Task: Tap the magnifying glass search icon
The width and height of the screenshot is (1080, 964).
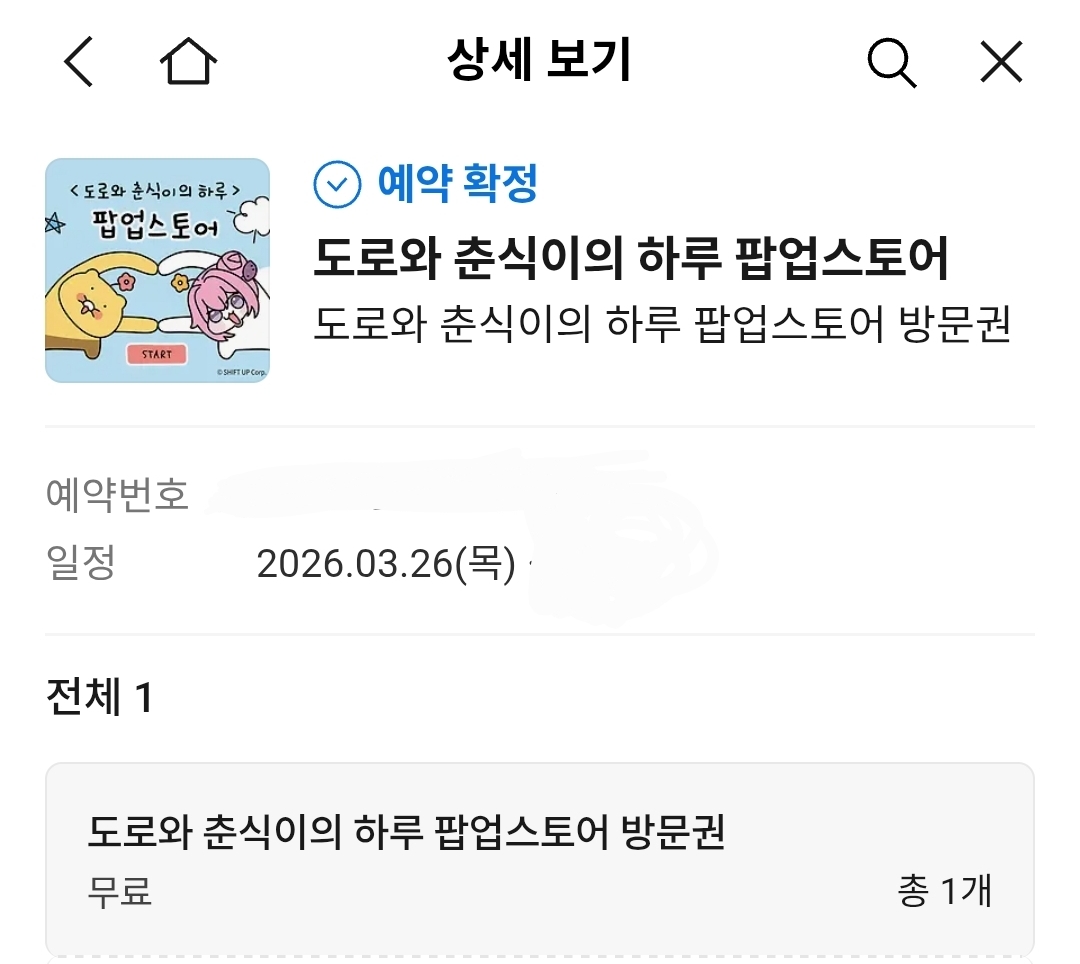Action: click(x=891, y=63)
